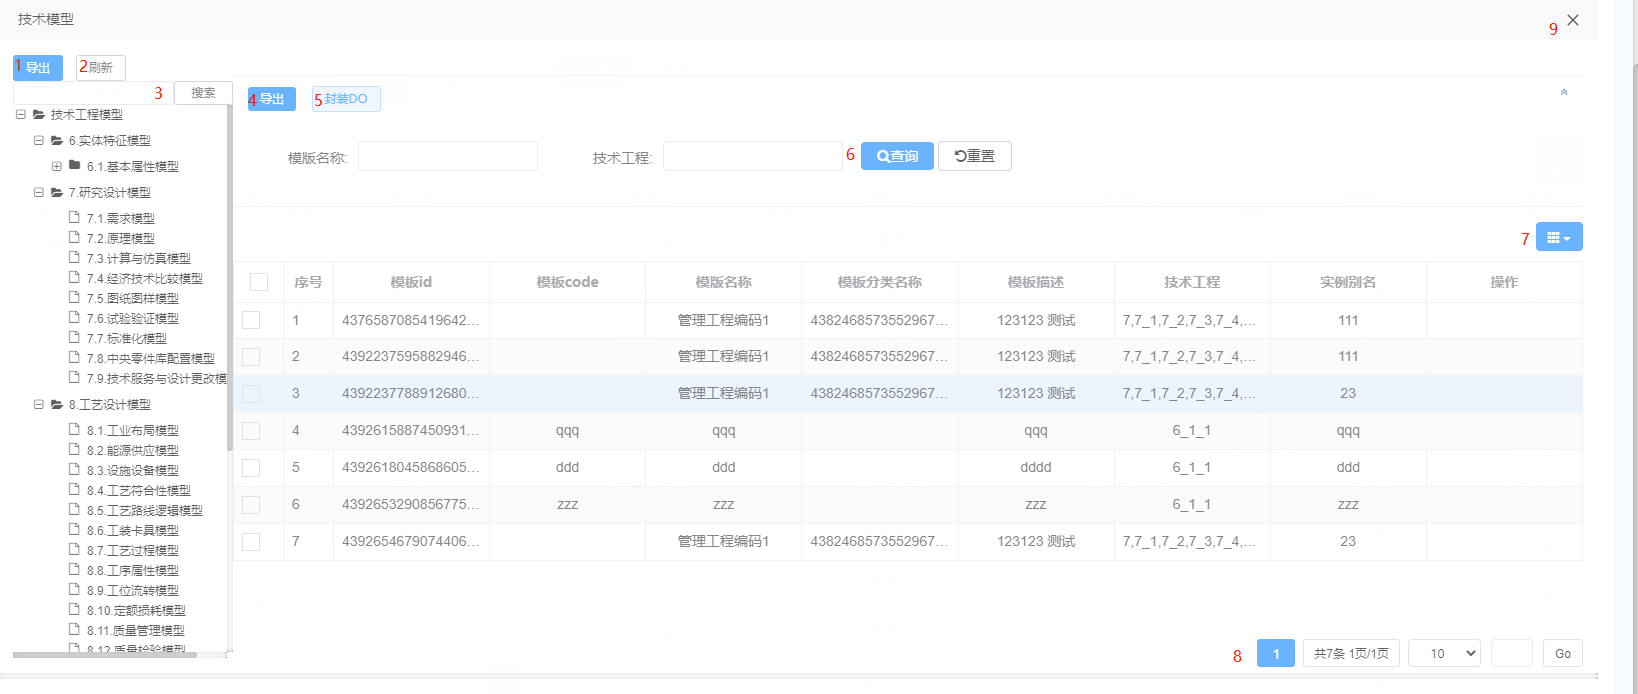
Task: Click the 封装DO button
Action: point(346,99)
